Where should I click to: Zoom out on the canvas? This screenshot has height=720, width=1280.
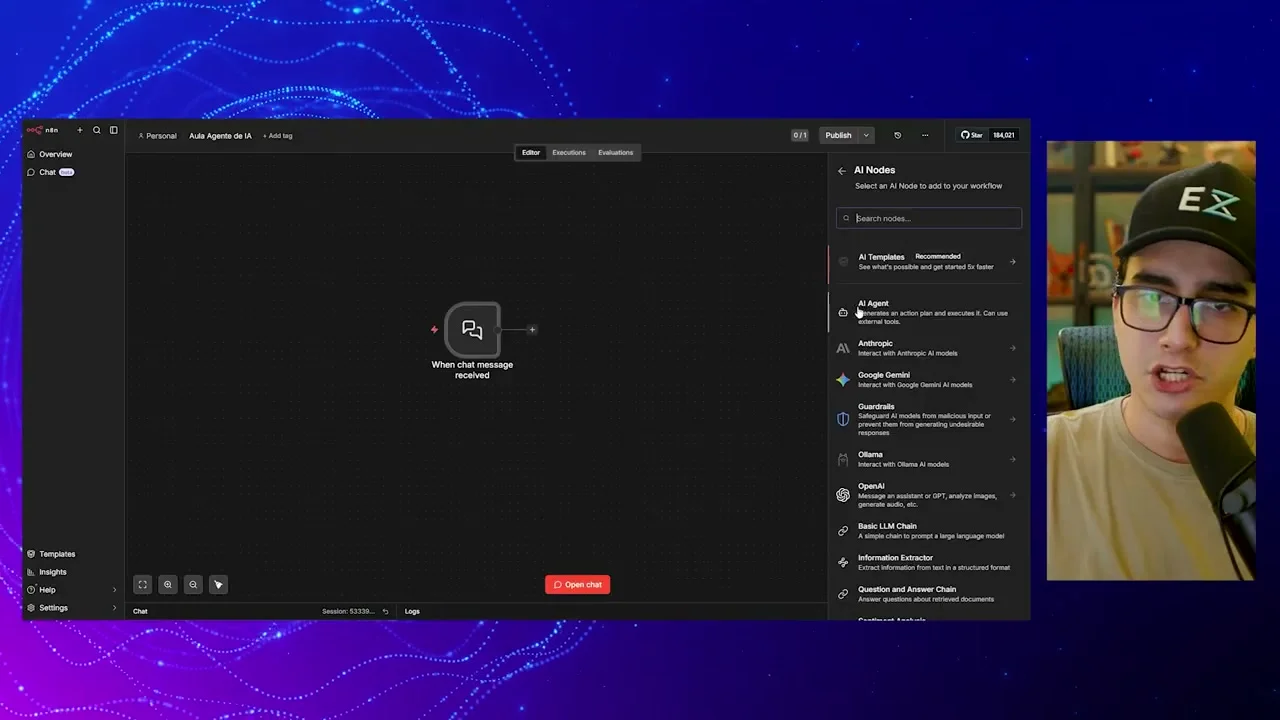click(x=193, y=585)
